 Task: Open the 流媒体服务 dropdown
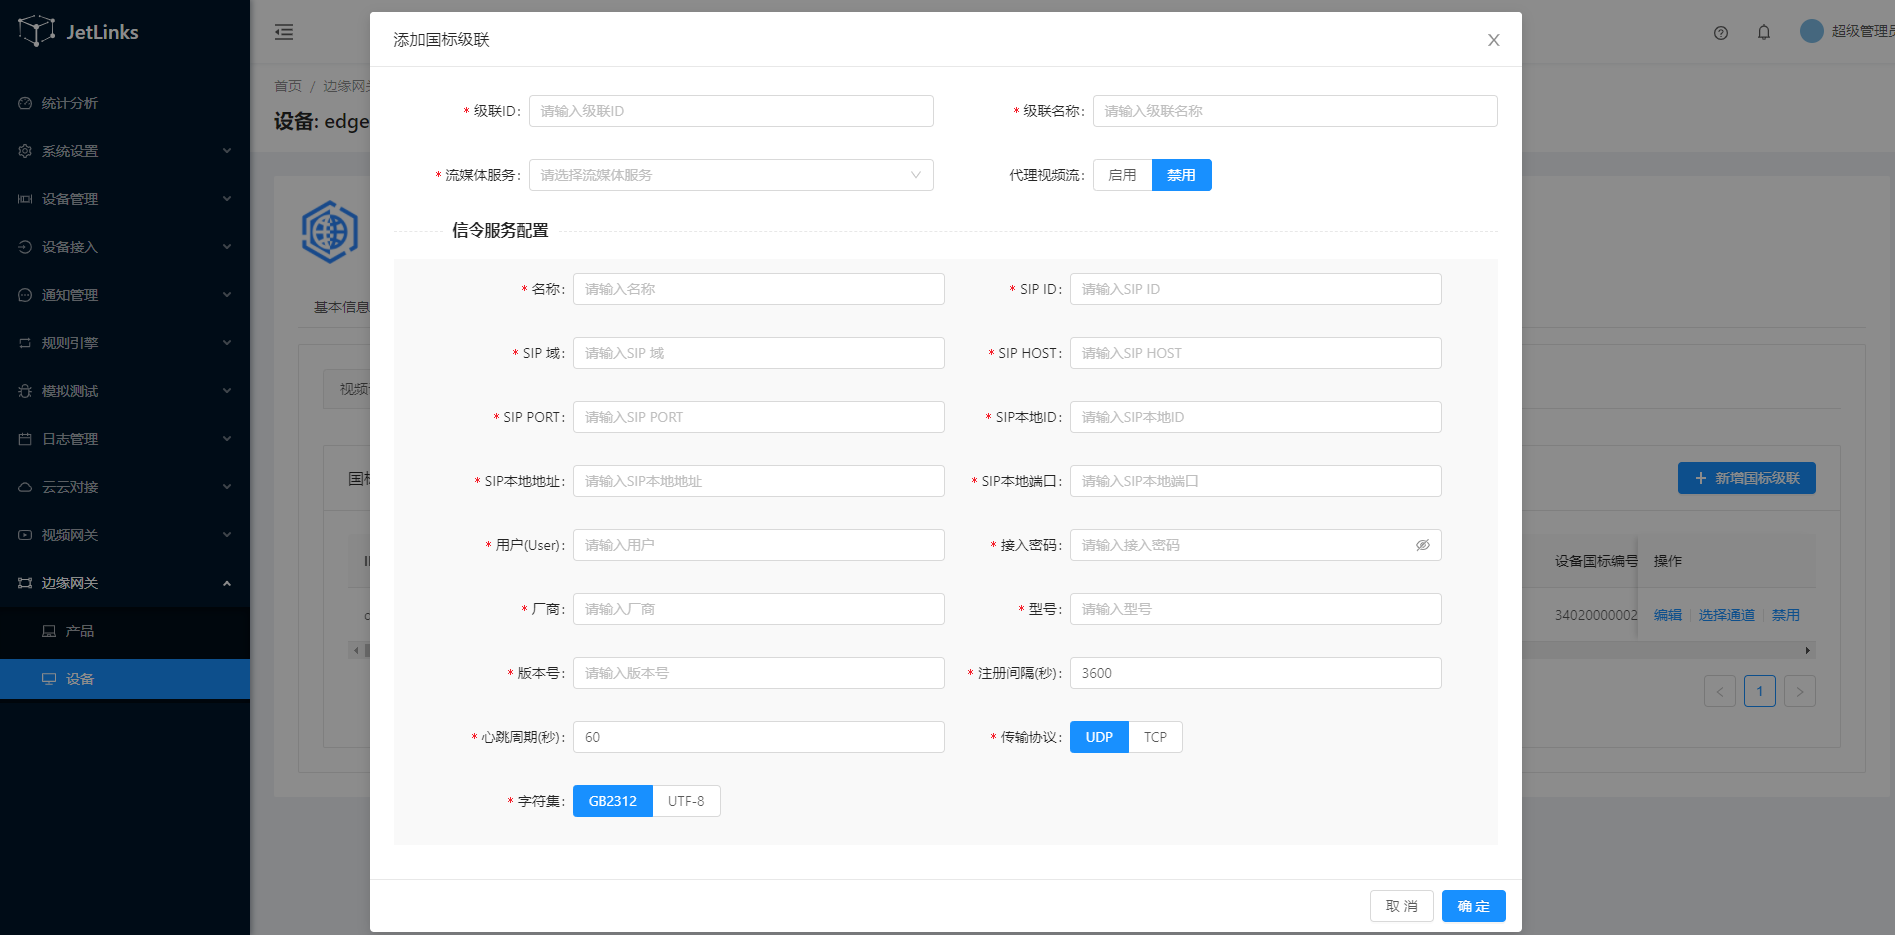[x=730, y=175]
